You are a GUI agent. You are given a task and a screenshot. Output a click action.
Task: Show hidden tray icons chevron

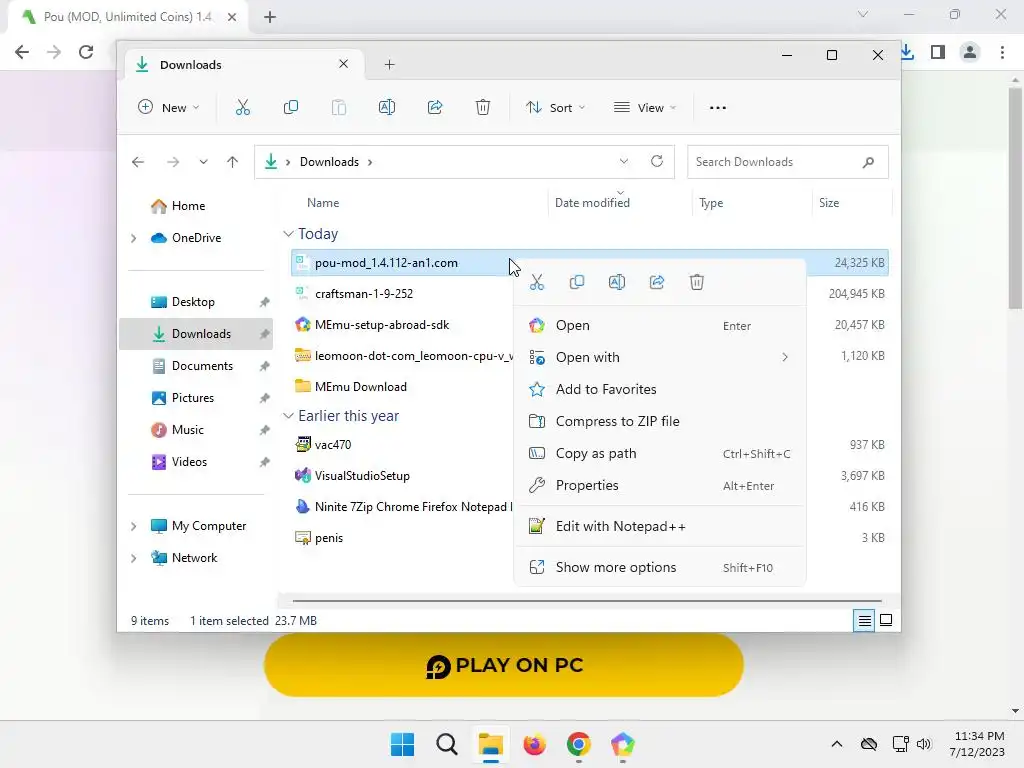coord(837,744)
